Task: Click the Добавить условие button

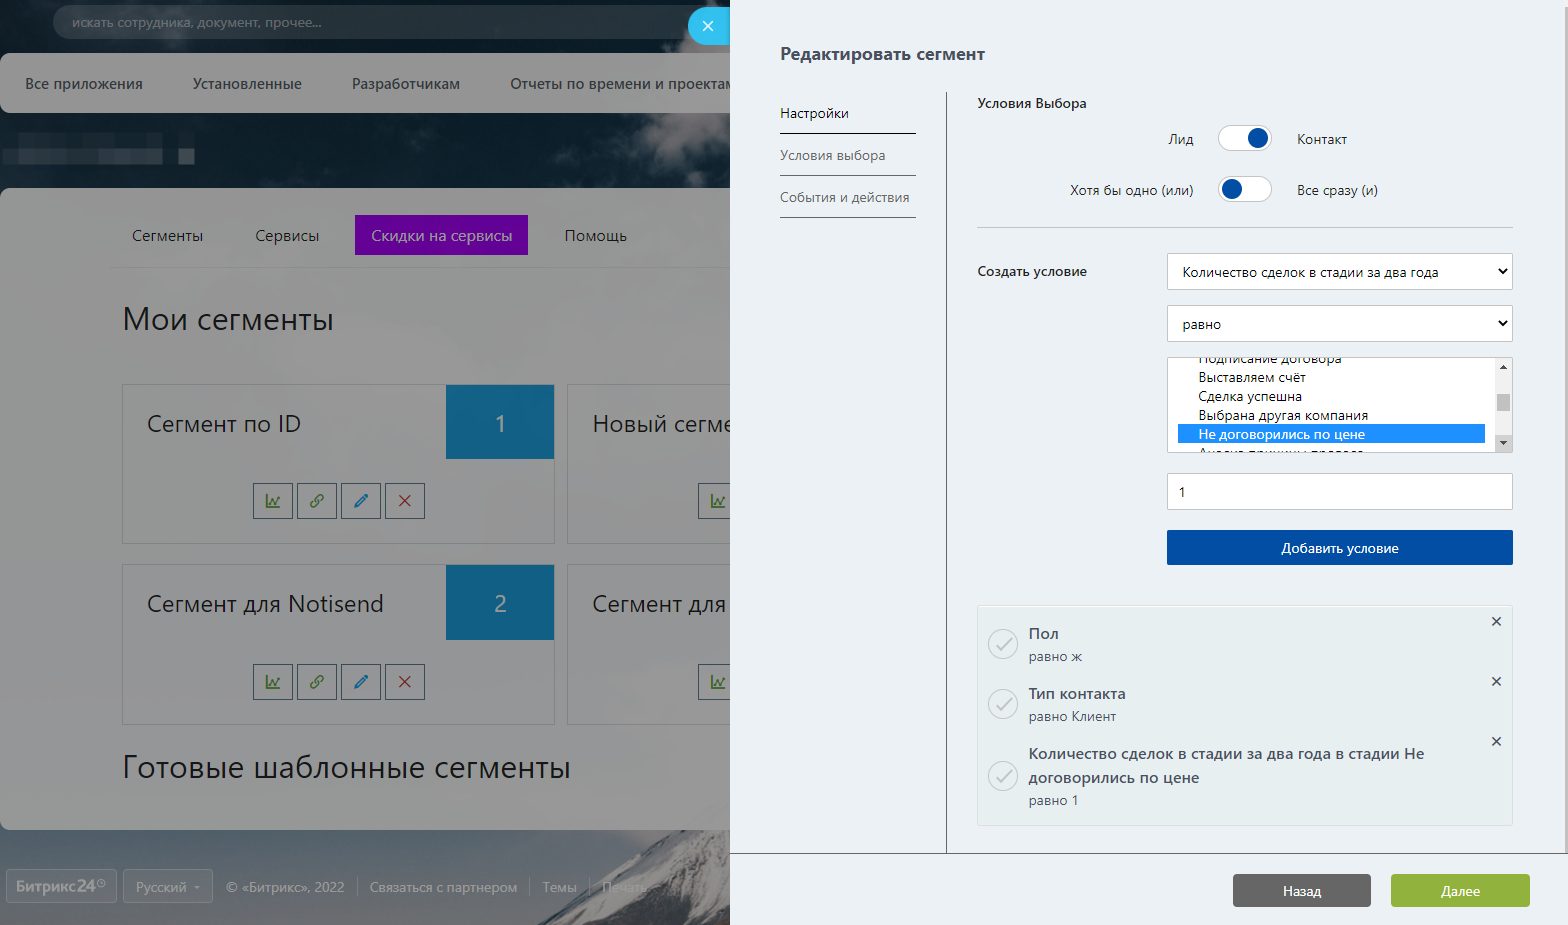Action: (1339, 548)
